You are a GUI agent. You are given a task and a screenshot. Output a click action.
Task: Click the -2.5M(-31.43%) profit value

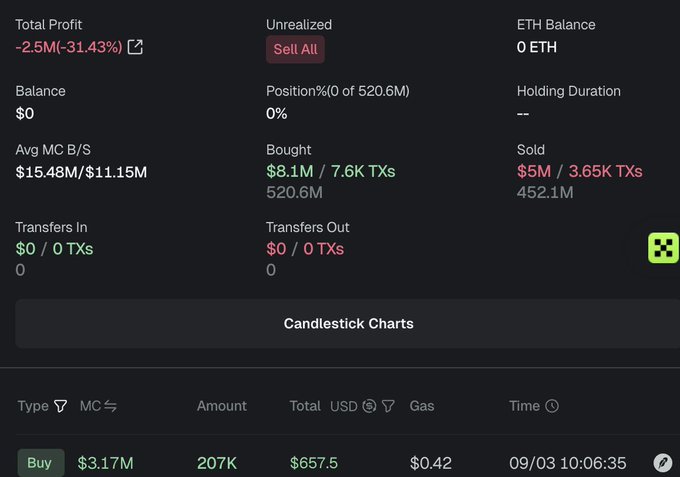(69, 47)
